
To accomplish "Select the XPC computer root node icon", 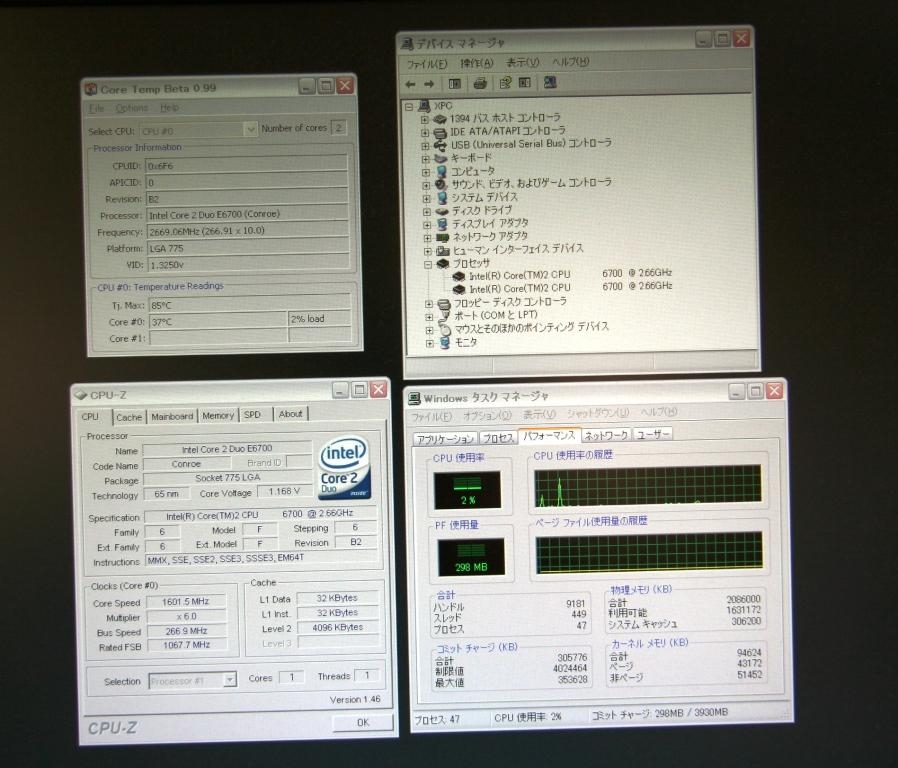I will 424,106.
